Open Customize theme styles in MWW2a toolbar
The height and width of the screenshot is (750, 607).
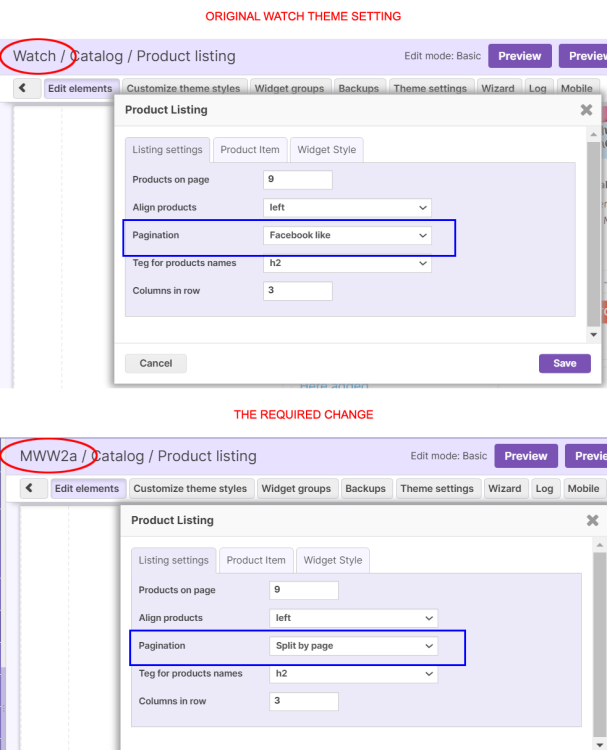pyautogui.click(x=190, y=488)
